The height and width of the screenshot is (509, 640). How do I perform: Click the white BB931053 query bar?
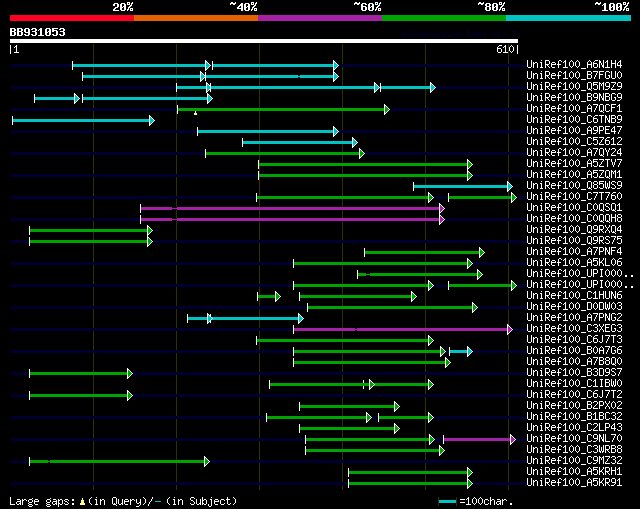(x=264, y=41)
